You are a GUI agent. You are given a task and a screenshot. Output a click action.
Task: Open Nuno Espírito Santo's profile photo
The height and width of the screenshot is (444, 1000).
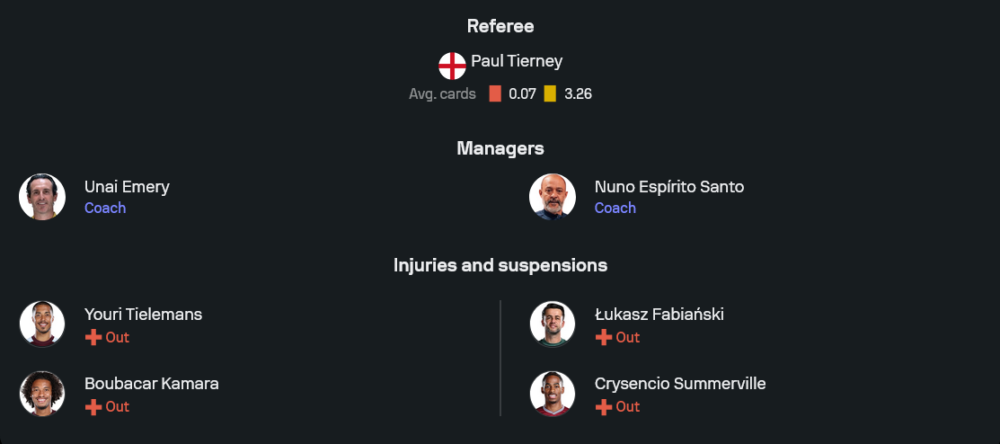552,197
